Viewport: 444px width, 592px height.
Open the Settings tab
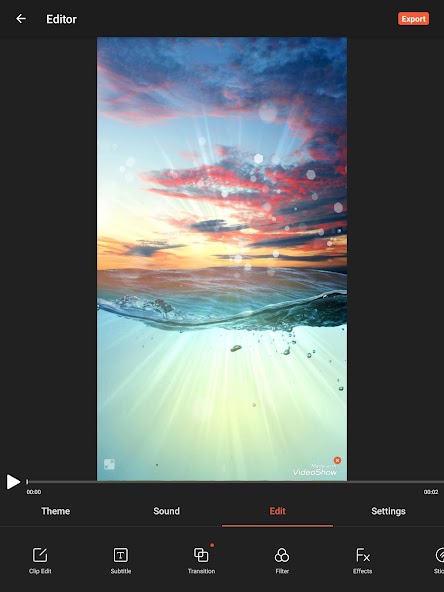click(x=388, y=511)
